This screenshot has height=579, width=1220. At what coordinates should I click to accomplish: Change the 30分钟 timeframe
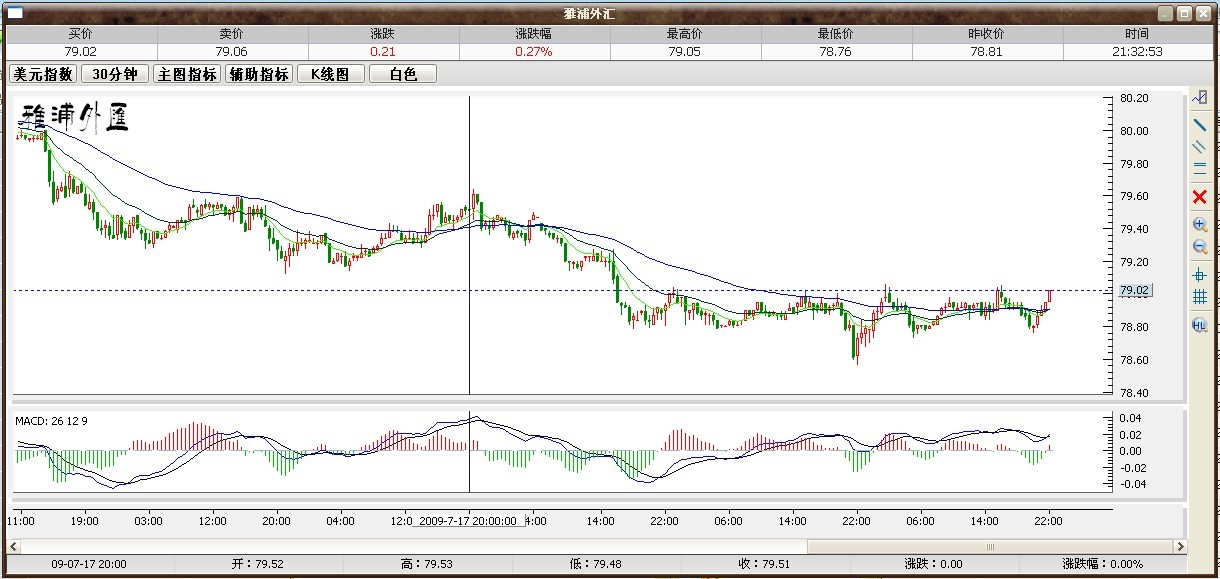pos(115,74)
